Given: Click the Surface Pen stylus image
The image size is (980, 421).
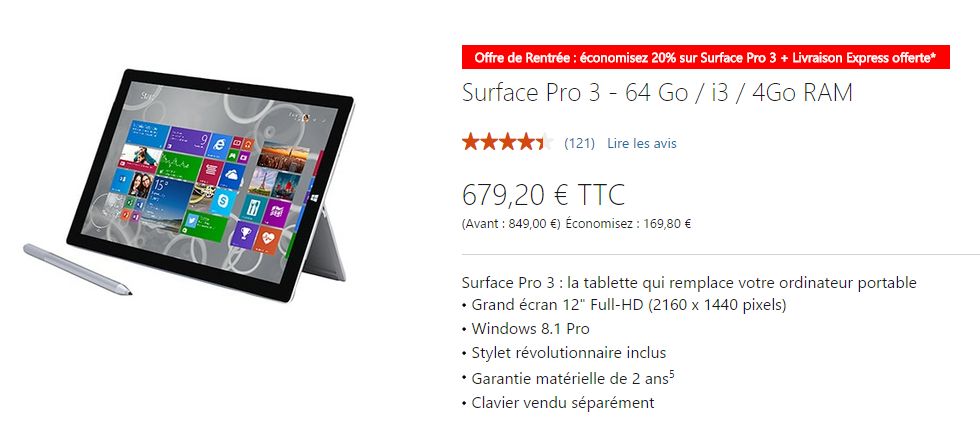Looking at the screenshot, I should [x=78, y=269].
